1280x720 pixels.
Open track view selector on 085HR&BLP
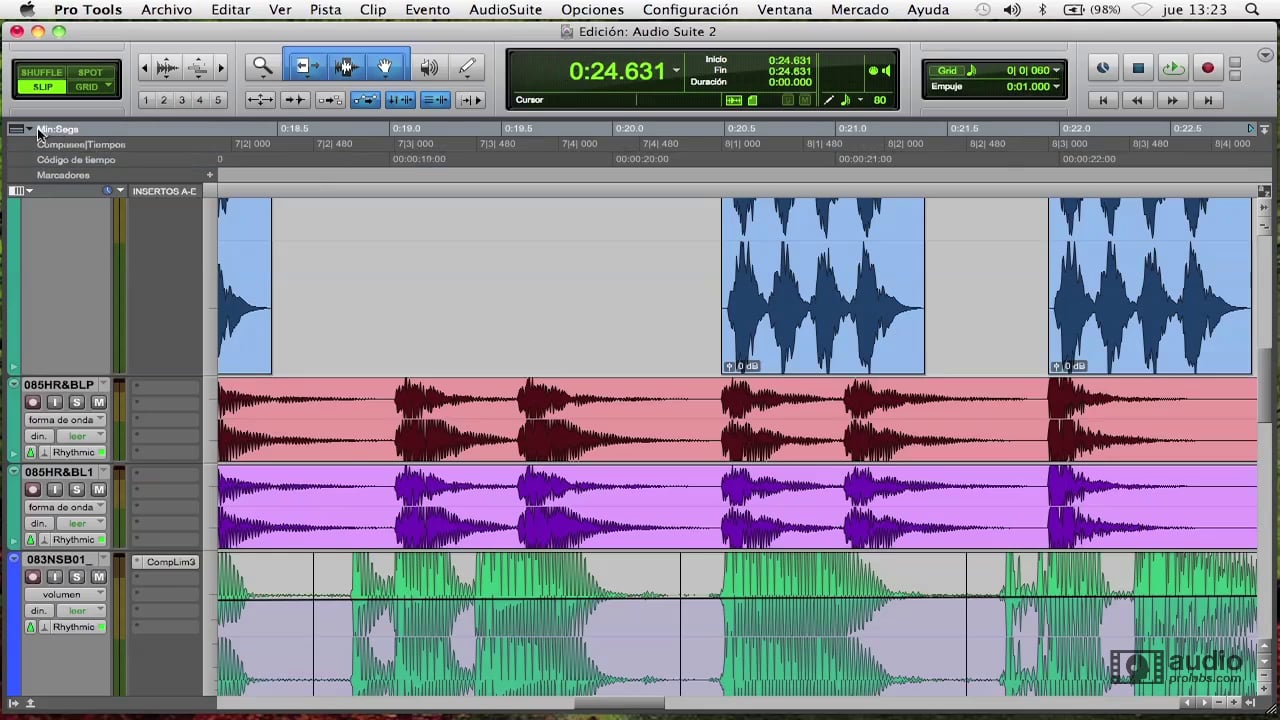click(66, 420)
